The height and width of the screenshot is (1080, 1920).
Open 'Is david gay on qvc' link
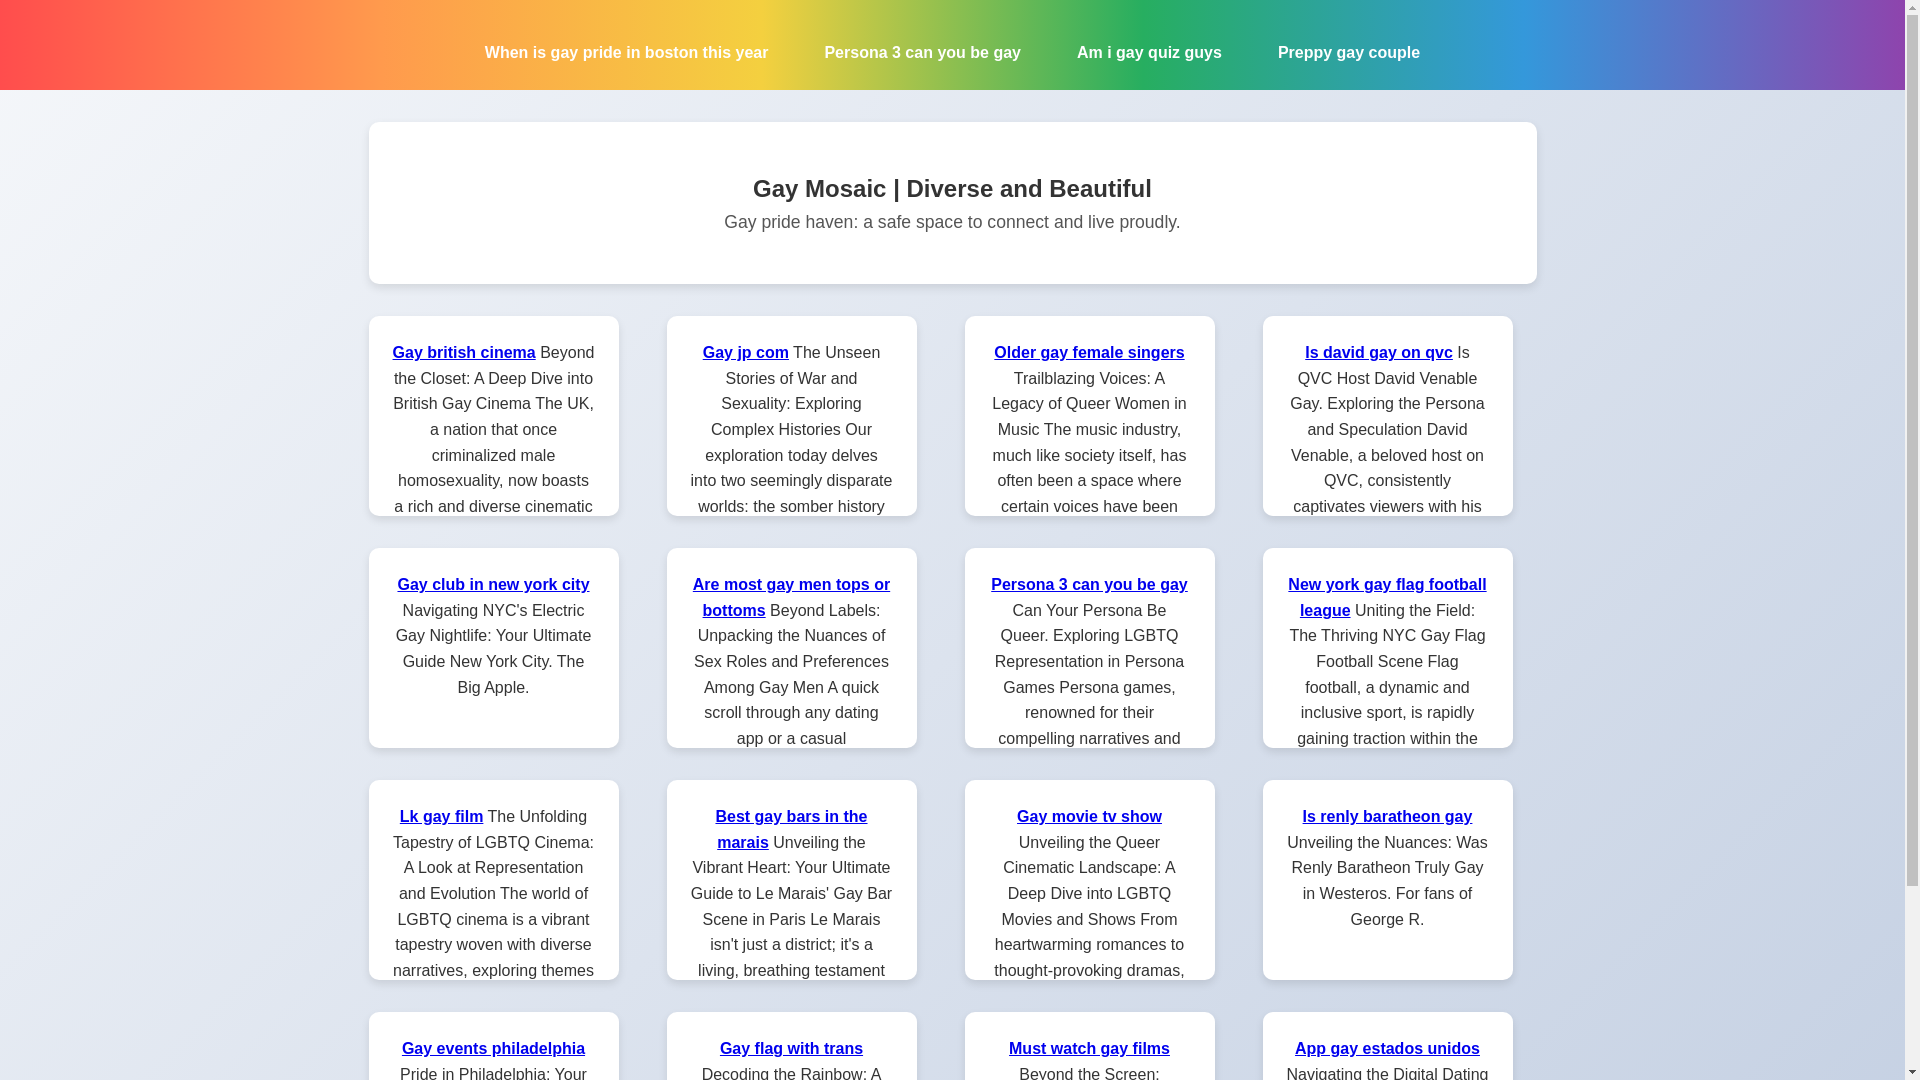[1378, 352]
